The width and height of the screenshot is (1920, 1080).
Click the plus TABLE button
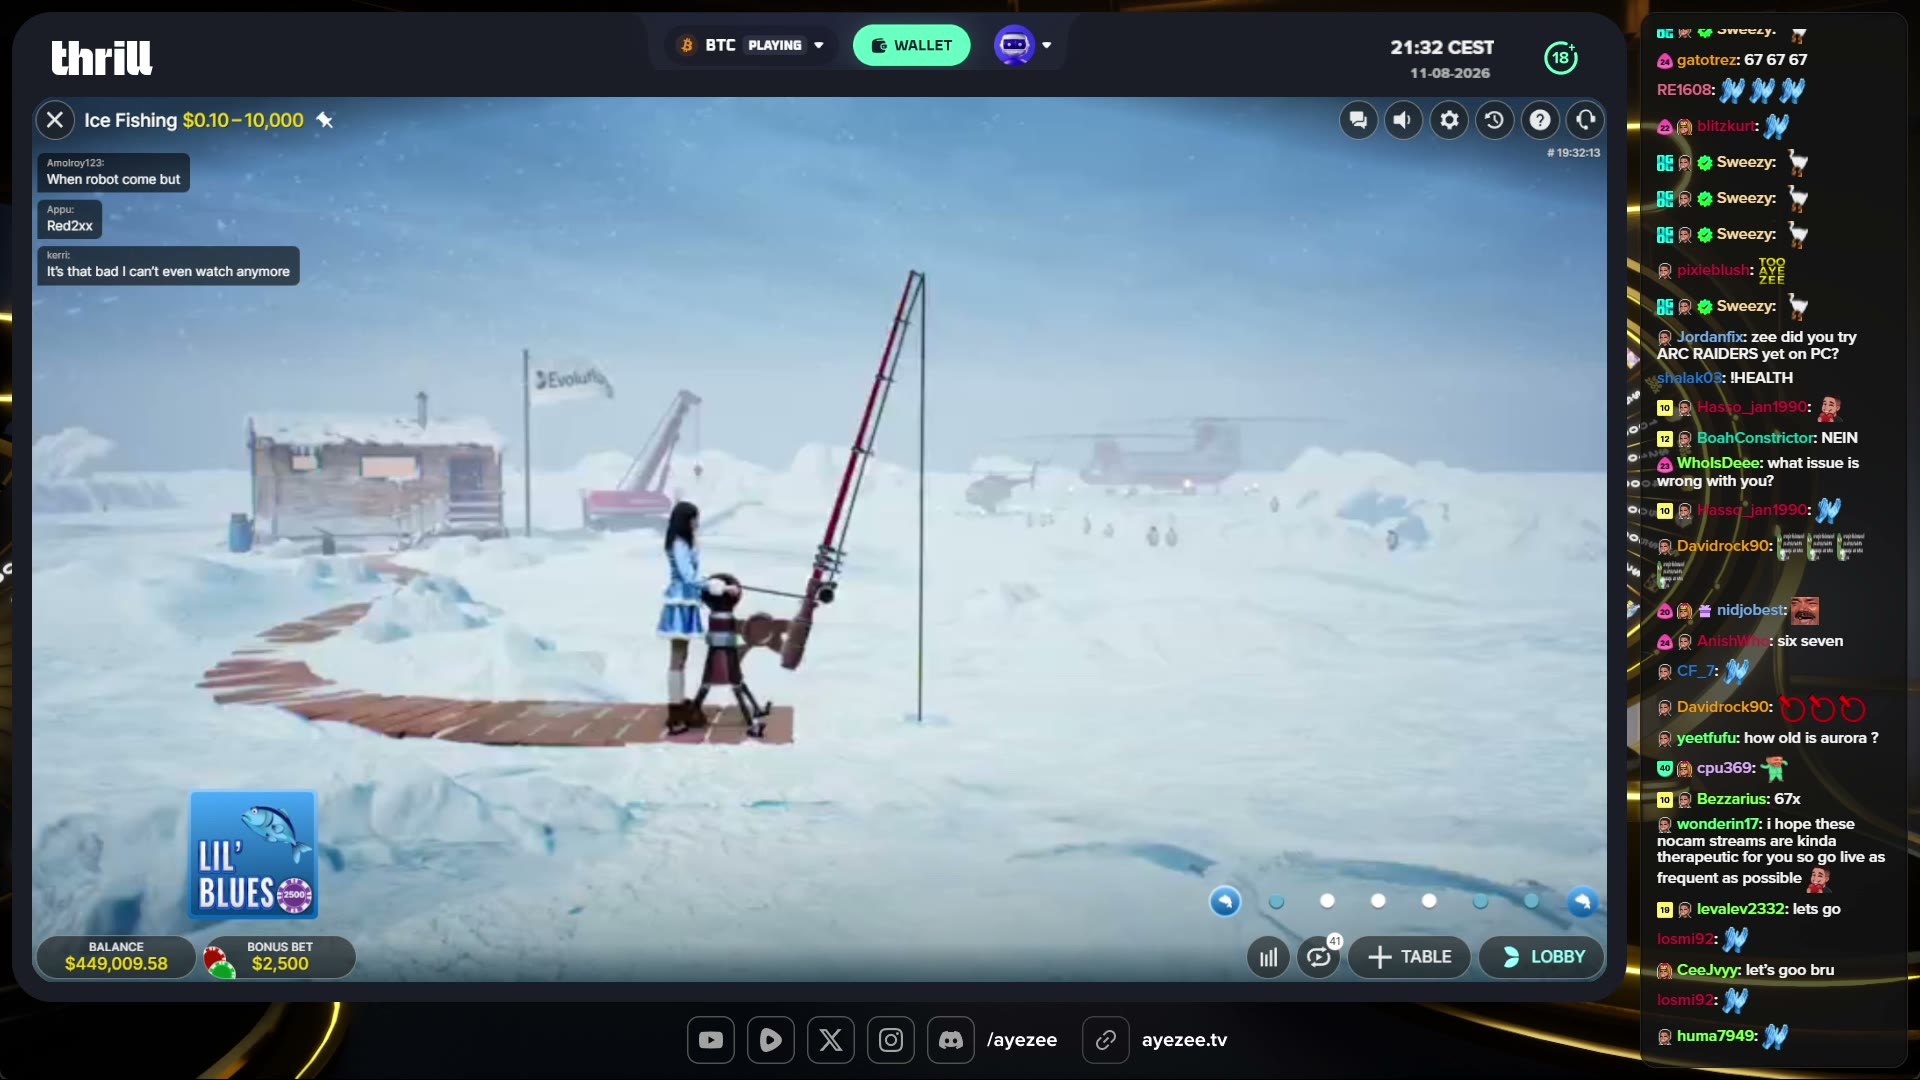(1410, 957)
